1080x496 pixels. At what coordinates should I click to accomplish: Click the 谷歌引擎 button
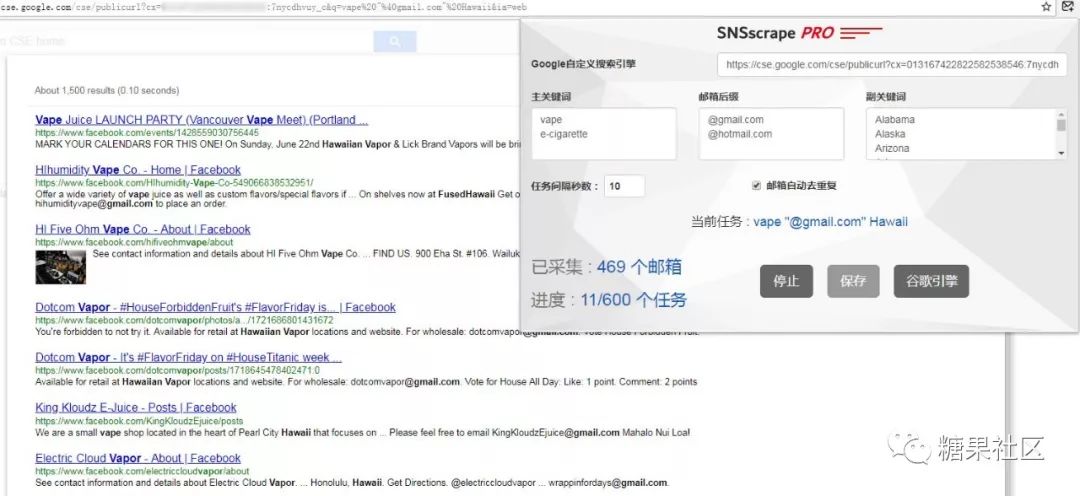click(x=931, y=281)
